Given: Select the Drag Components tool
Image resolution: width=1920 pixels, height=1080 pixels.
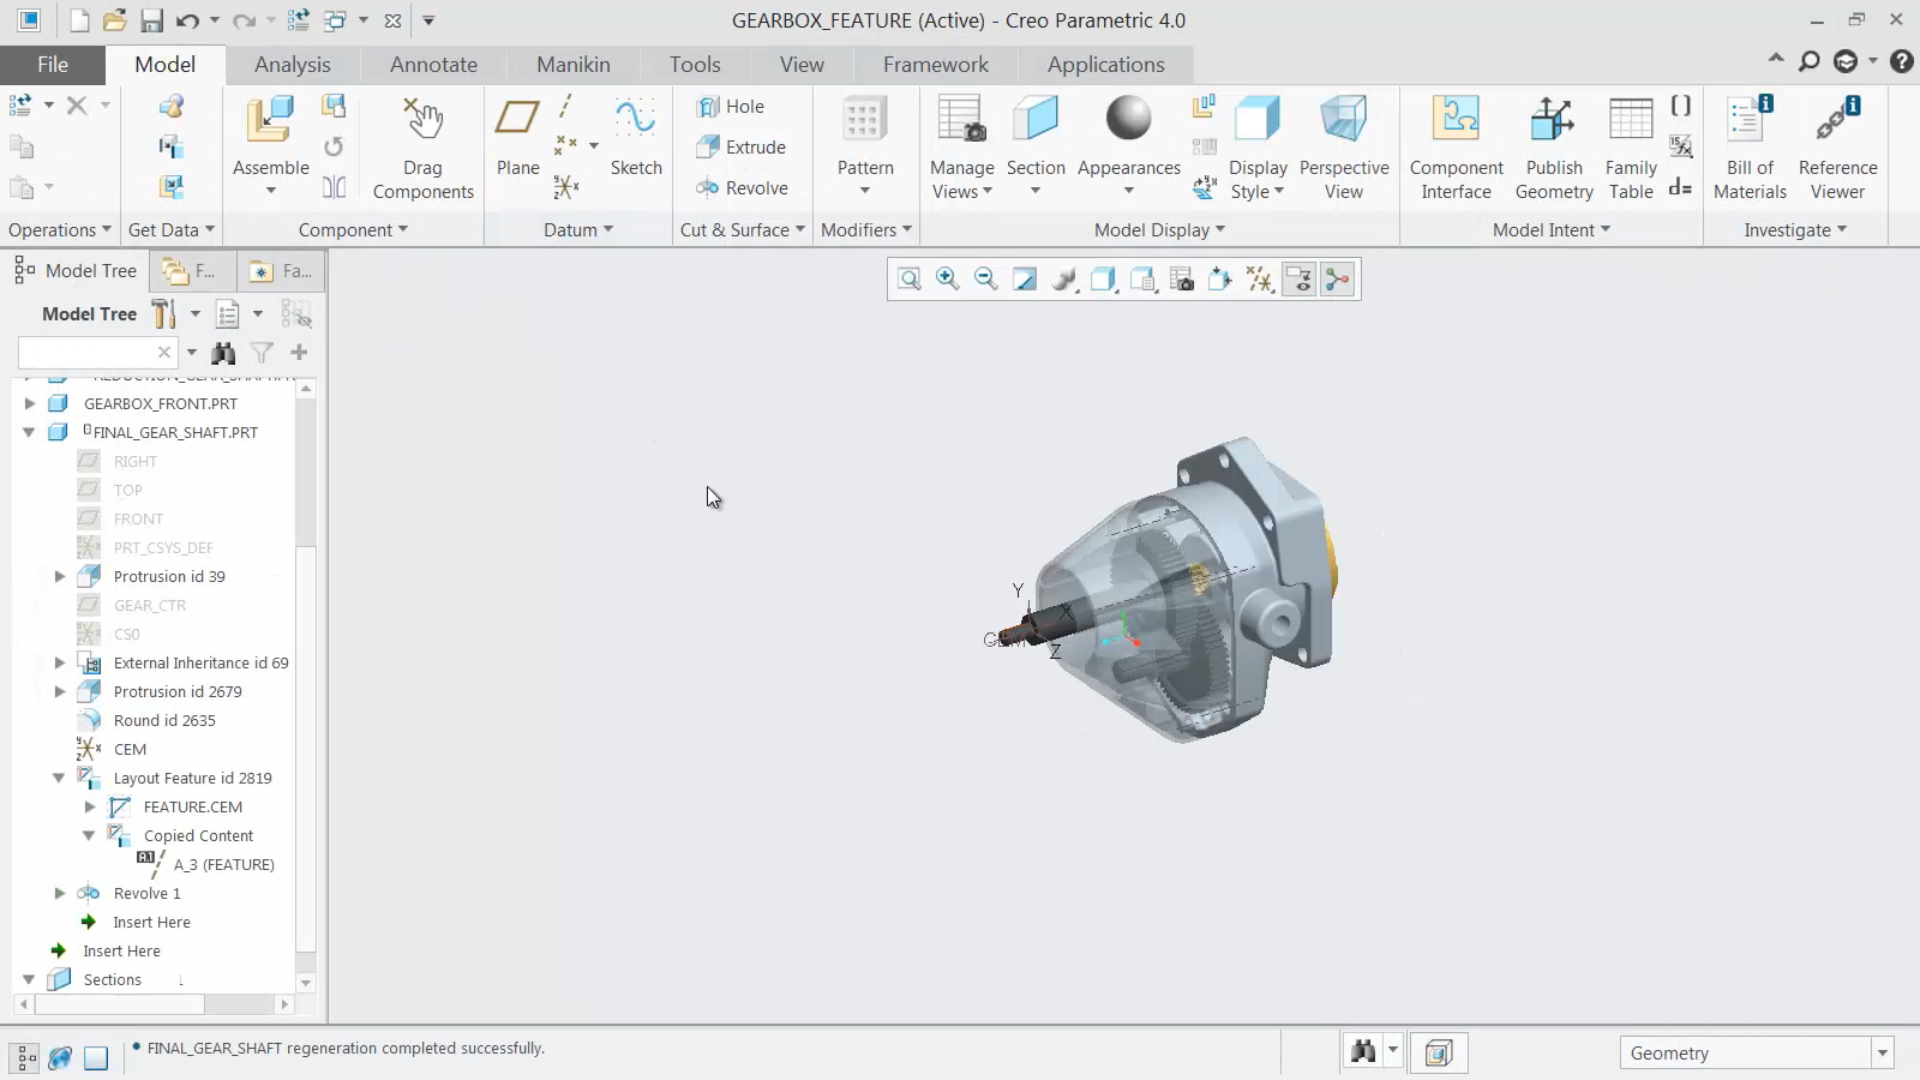Looking at the screenshot, I should (x=423, y=148).
